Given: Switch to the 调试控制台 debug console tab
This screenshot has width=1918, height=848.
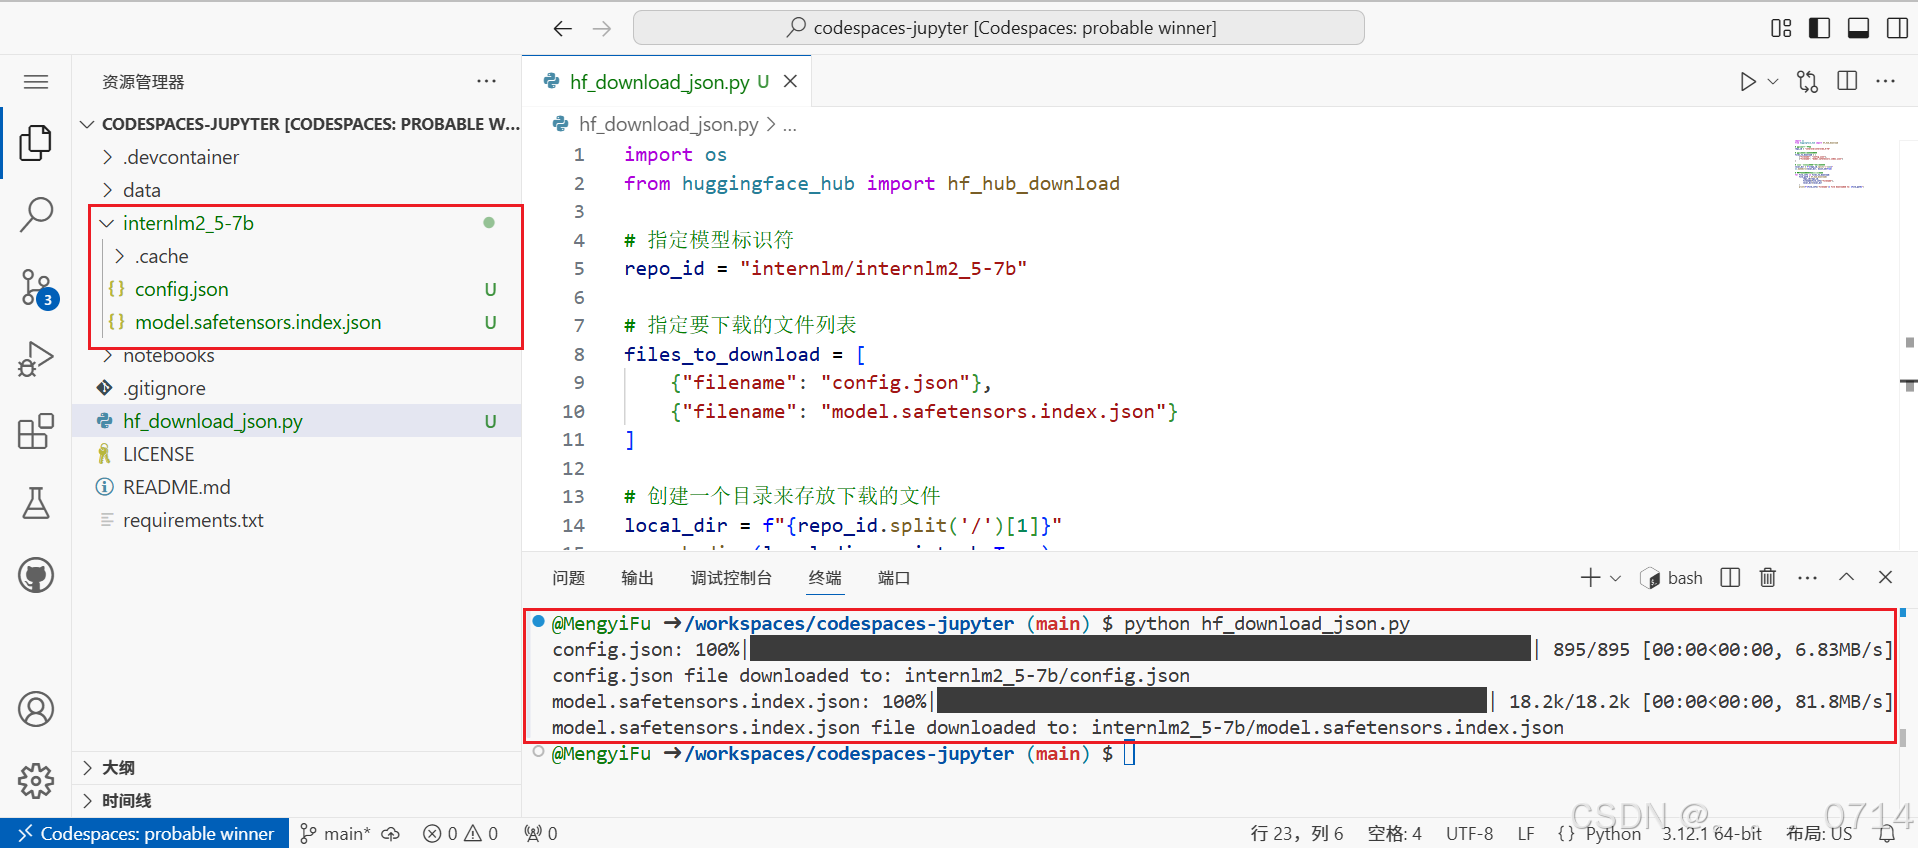Looking at the screenshot, I should click(731, 578).
